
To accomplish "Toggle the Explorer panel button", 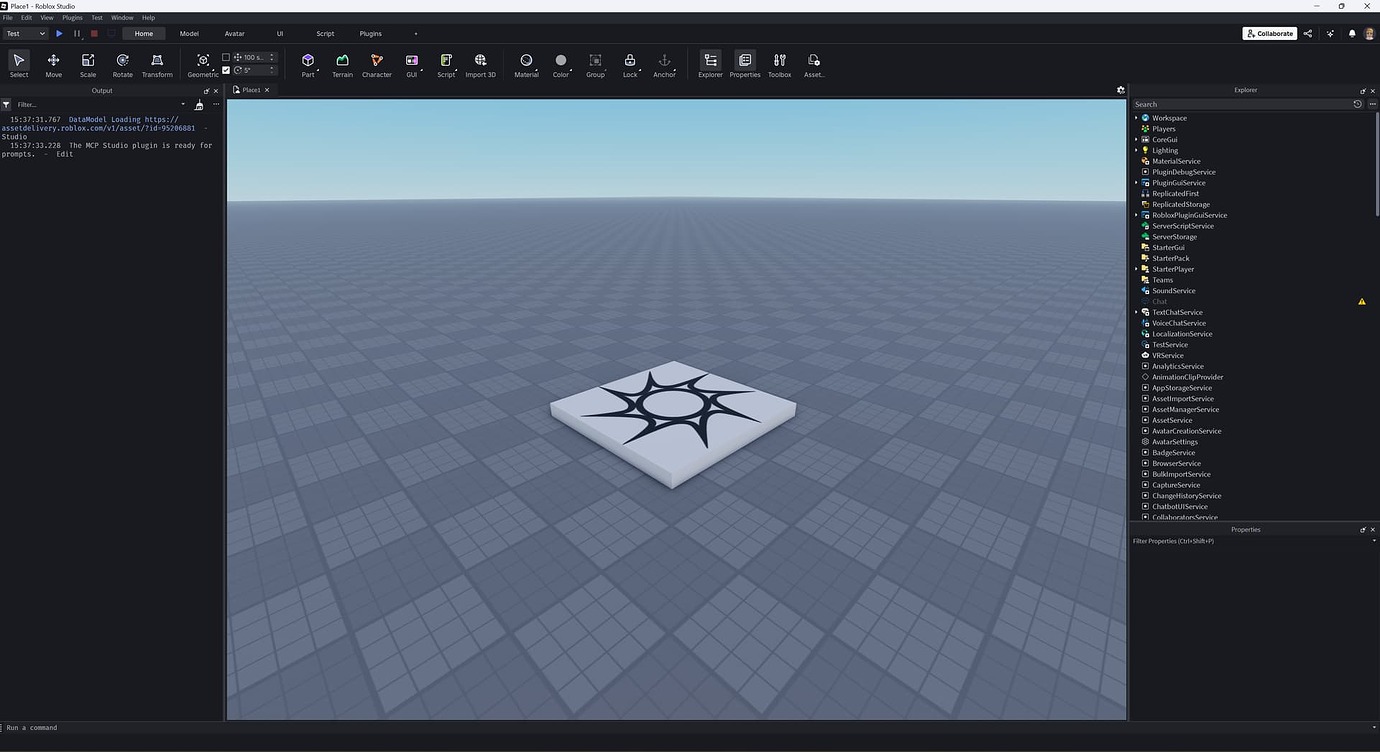I will click(x=710, y=65).
